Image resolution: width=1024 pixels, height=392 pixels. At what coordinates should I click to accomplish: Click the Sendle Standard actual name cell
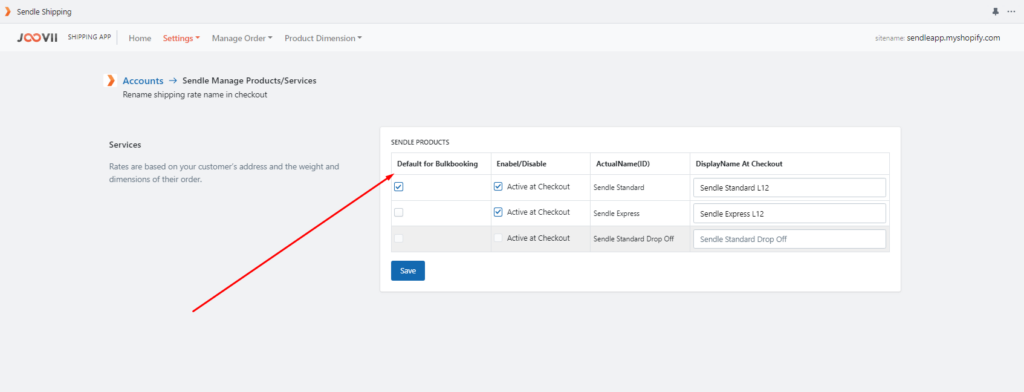tap(618, 188)
